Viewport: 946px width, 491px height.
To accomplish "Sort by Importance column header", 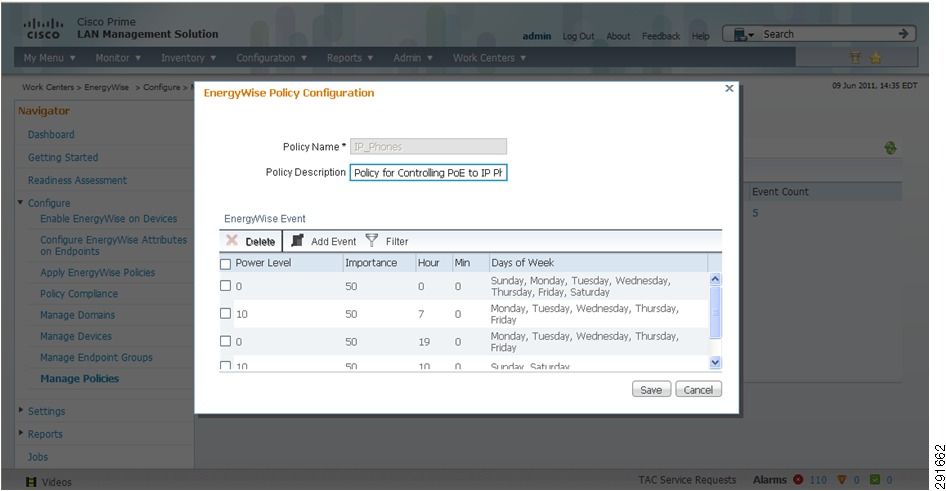I will [x=371, y=263].
